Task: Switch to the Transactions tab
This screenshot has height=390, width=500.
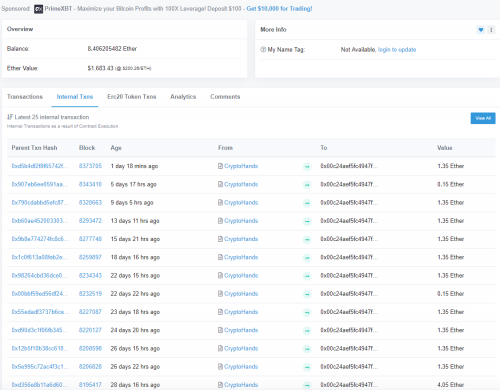Action: click(x=25, y=97)
